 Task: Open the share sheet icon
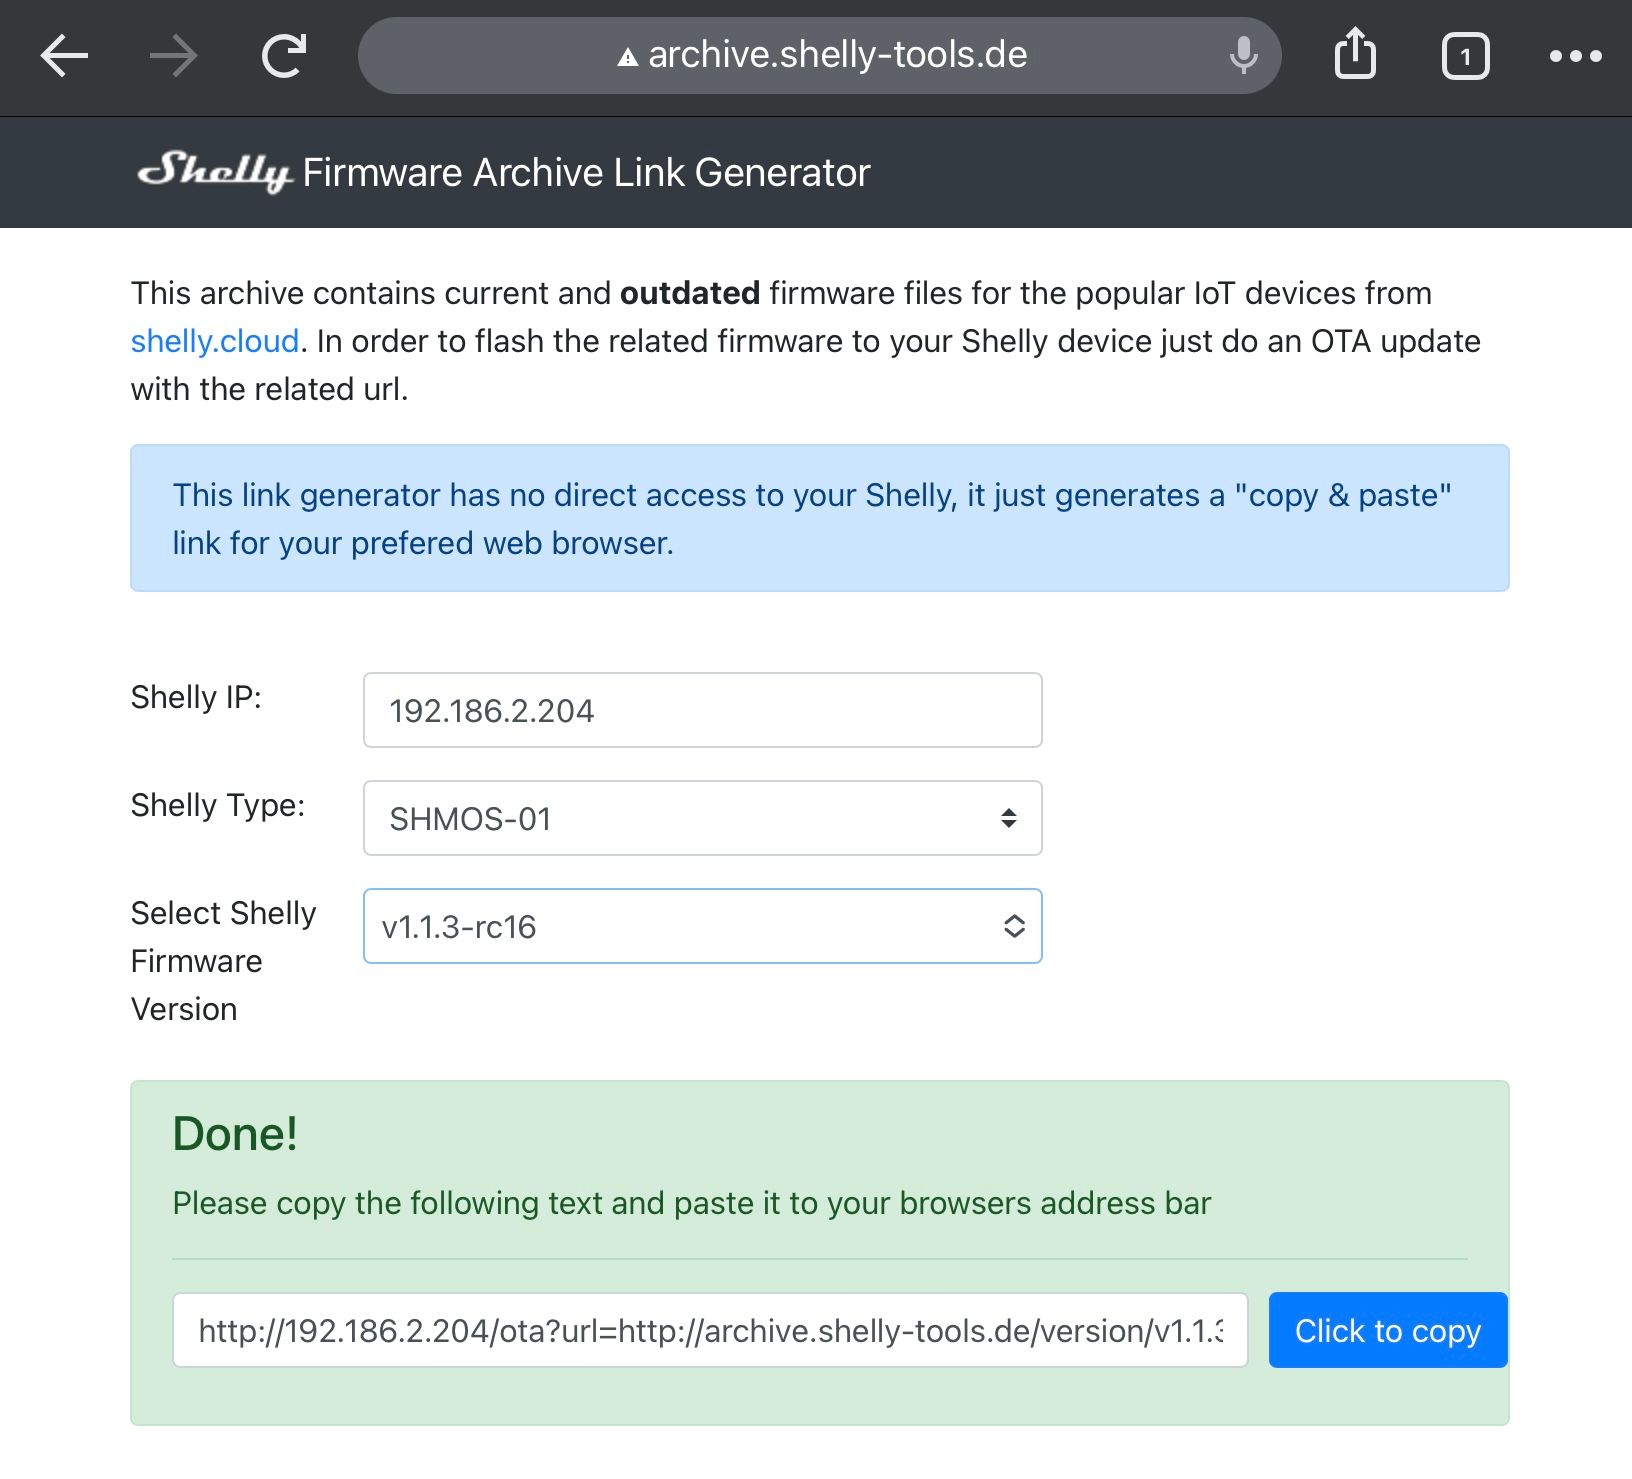point(1355,54)
